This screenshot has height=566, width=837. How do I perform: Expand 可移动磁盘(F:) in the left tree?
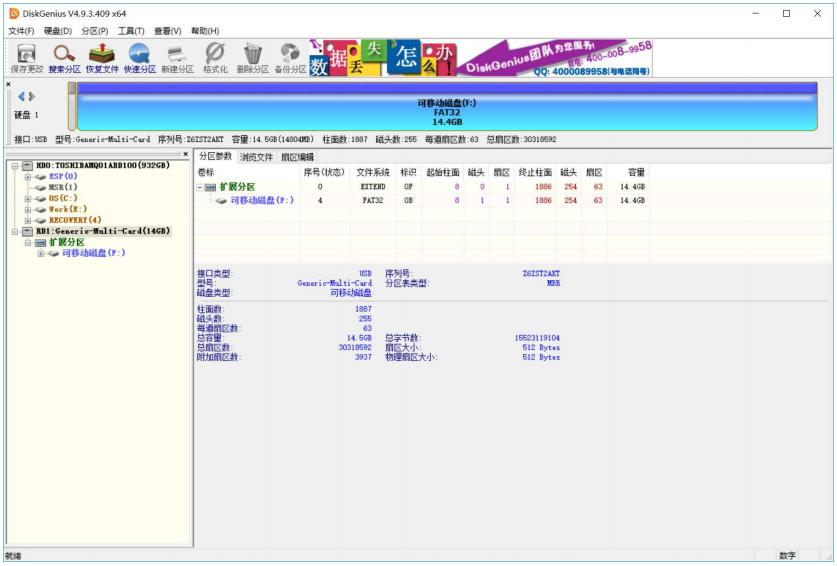pos(41,254)
